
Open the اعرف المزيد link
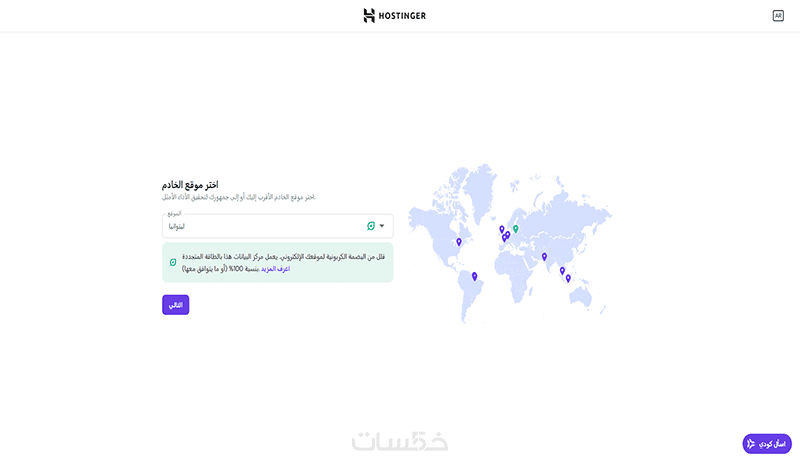pos(275,268)
